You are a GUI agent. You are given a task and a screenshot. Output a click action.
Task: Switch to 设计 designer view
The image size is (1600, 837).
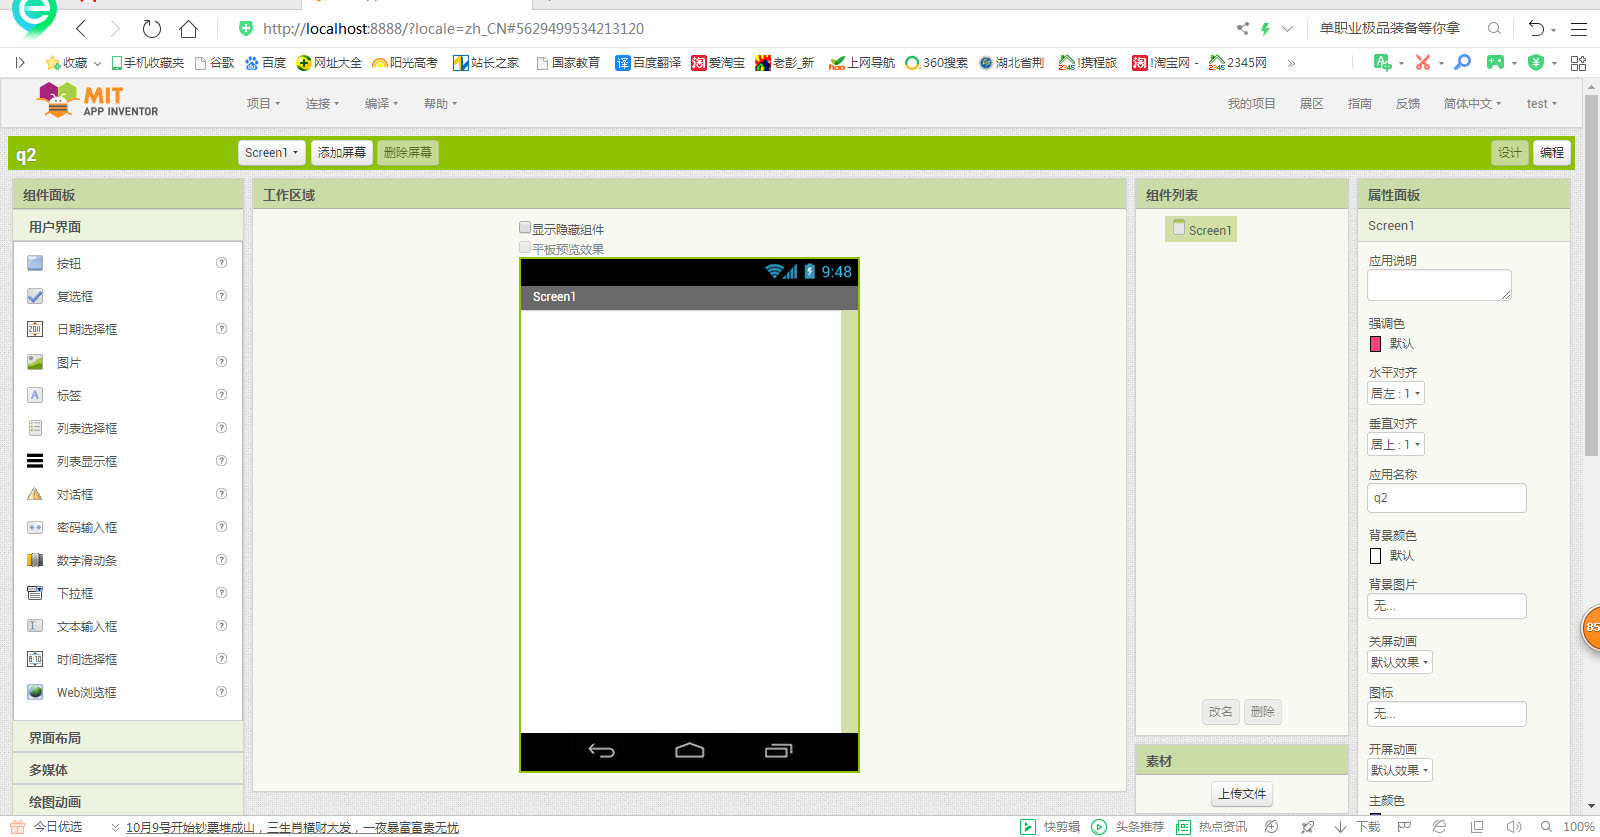1509,152
